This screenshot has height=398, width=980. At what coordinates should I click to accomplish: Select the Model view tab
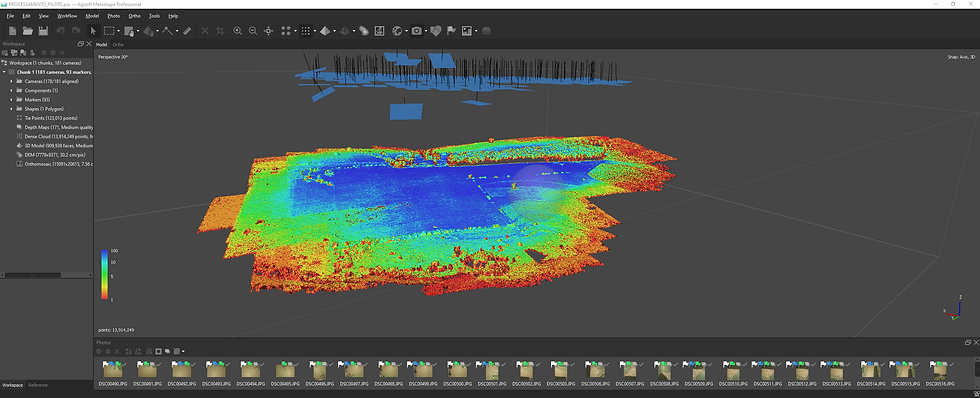101,44
